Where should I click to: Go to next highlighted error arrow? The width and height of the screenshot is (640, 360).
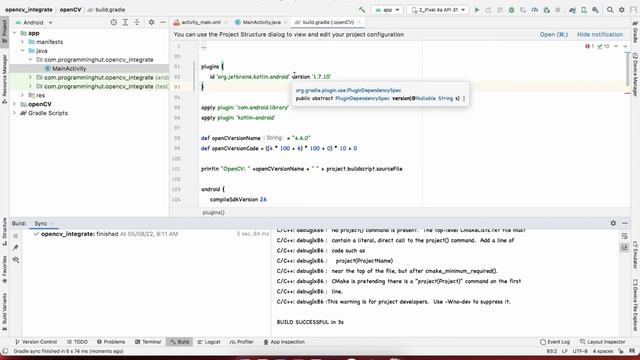click(625, 46)
